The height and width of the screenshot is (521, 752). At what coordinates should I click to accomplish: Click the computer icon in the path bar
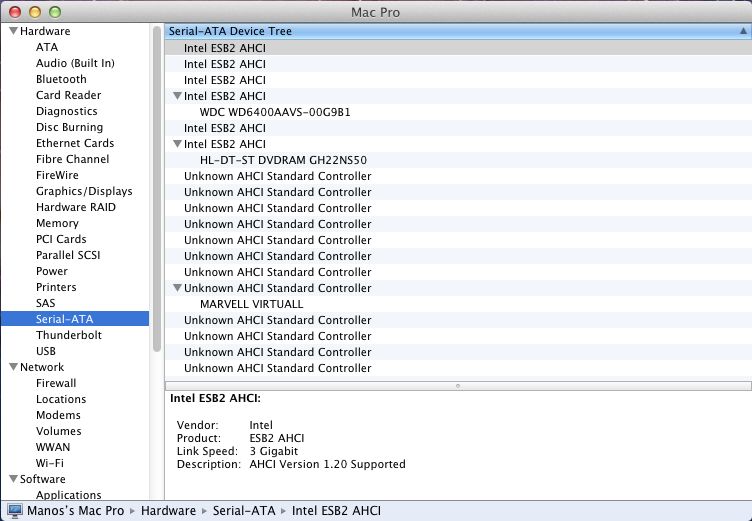pyautogui.click(x=14, y=511)
